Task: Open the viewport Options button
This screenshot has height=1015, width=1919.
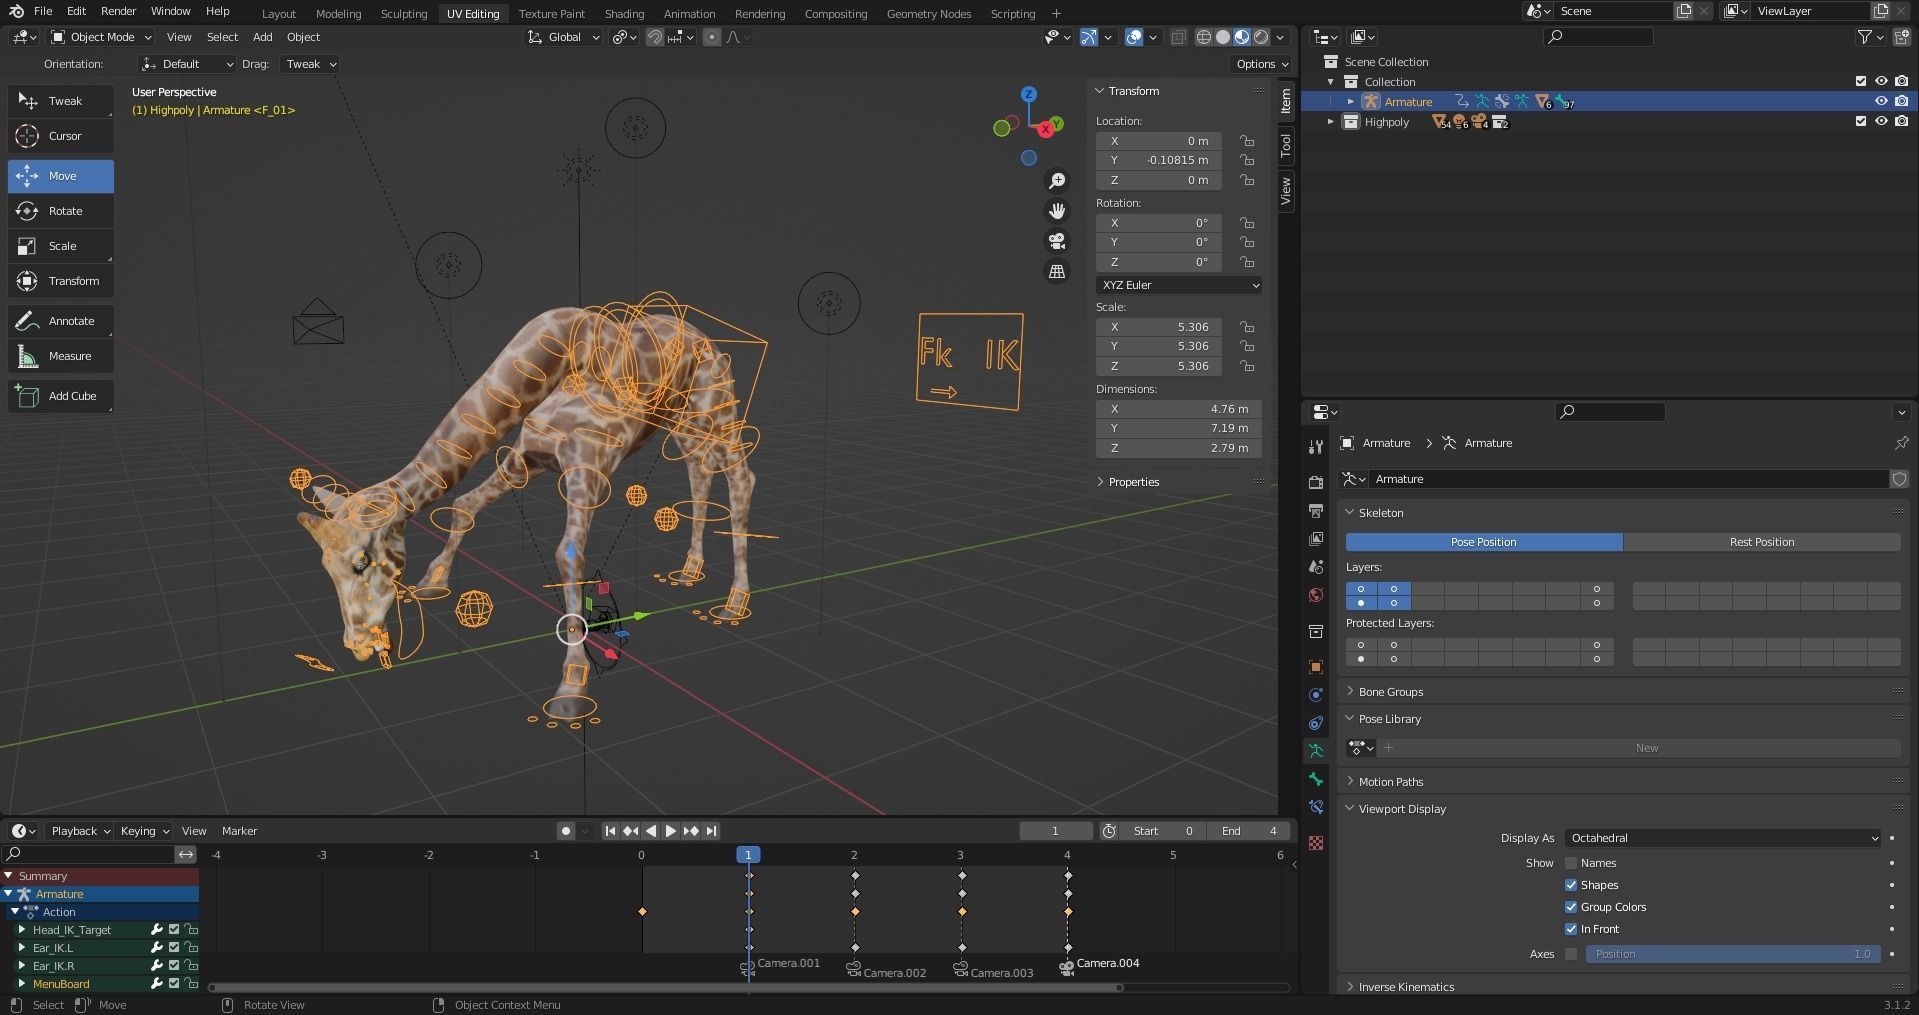Action: point(1261,64)
